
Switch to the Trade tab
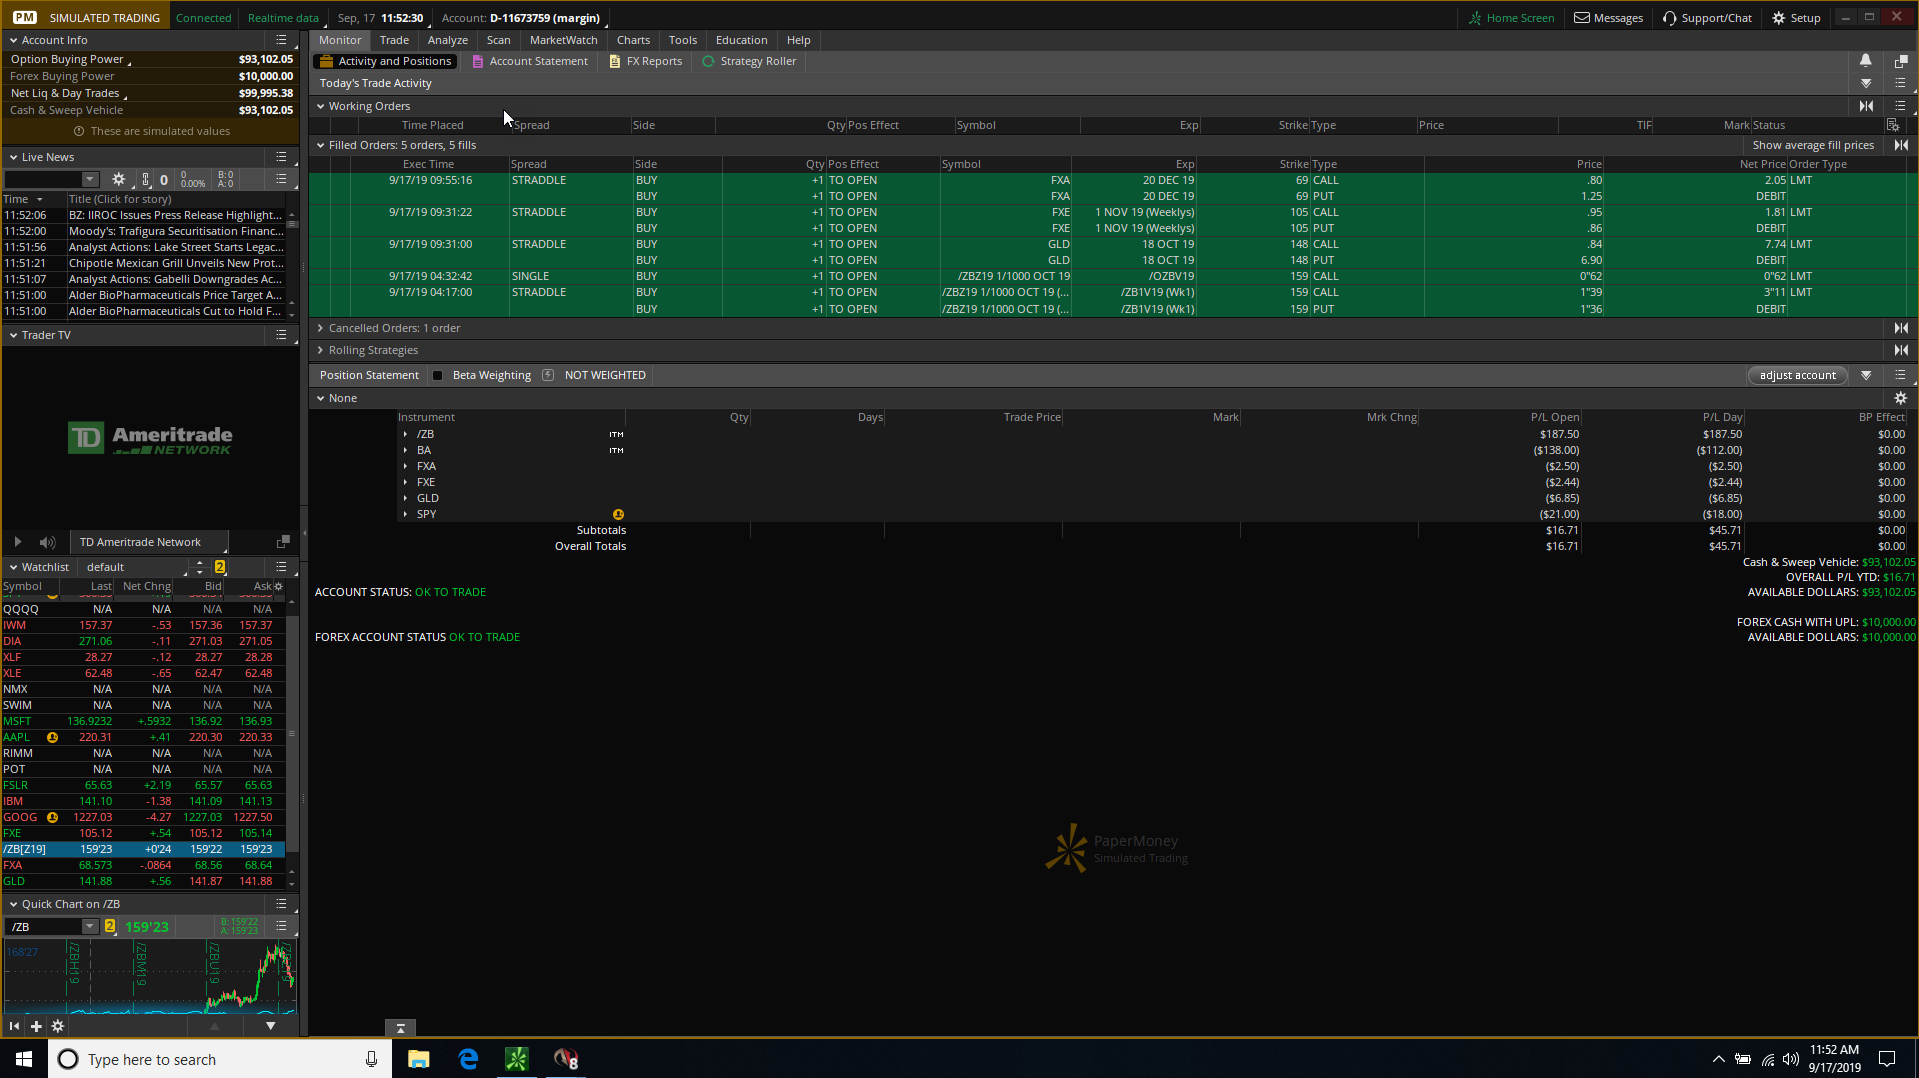[394, 40]
